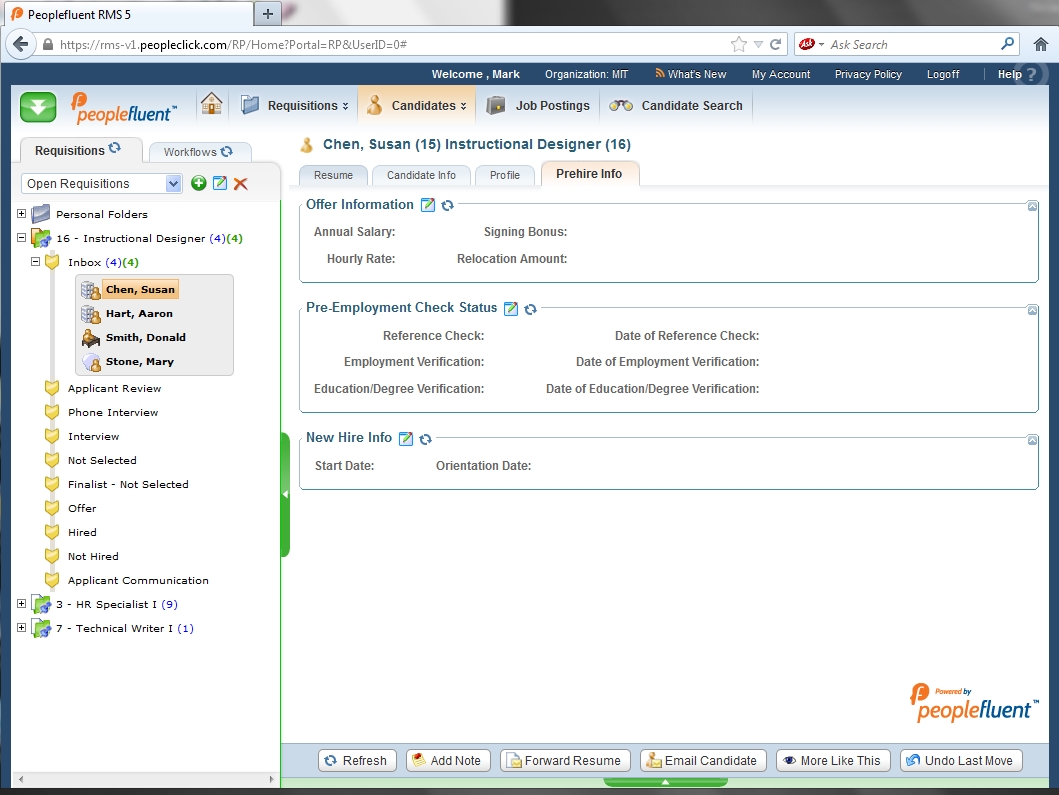Collapse the Offer Information panel

coord(1032,206)
